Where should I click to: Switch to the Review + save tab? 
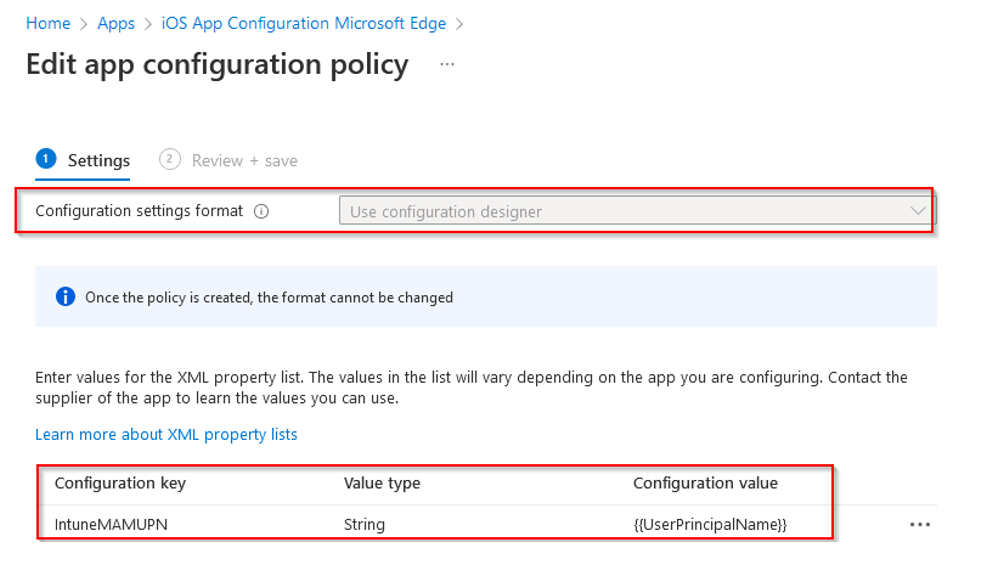[x=244, y=160]
